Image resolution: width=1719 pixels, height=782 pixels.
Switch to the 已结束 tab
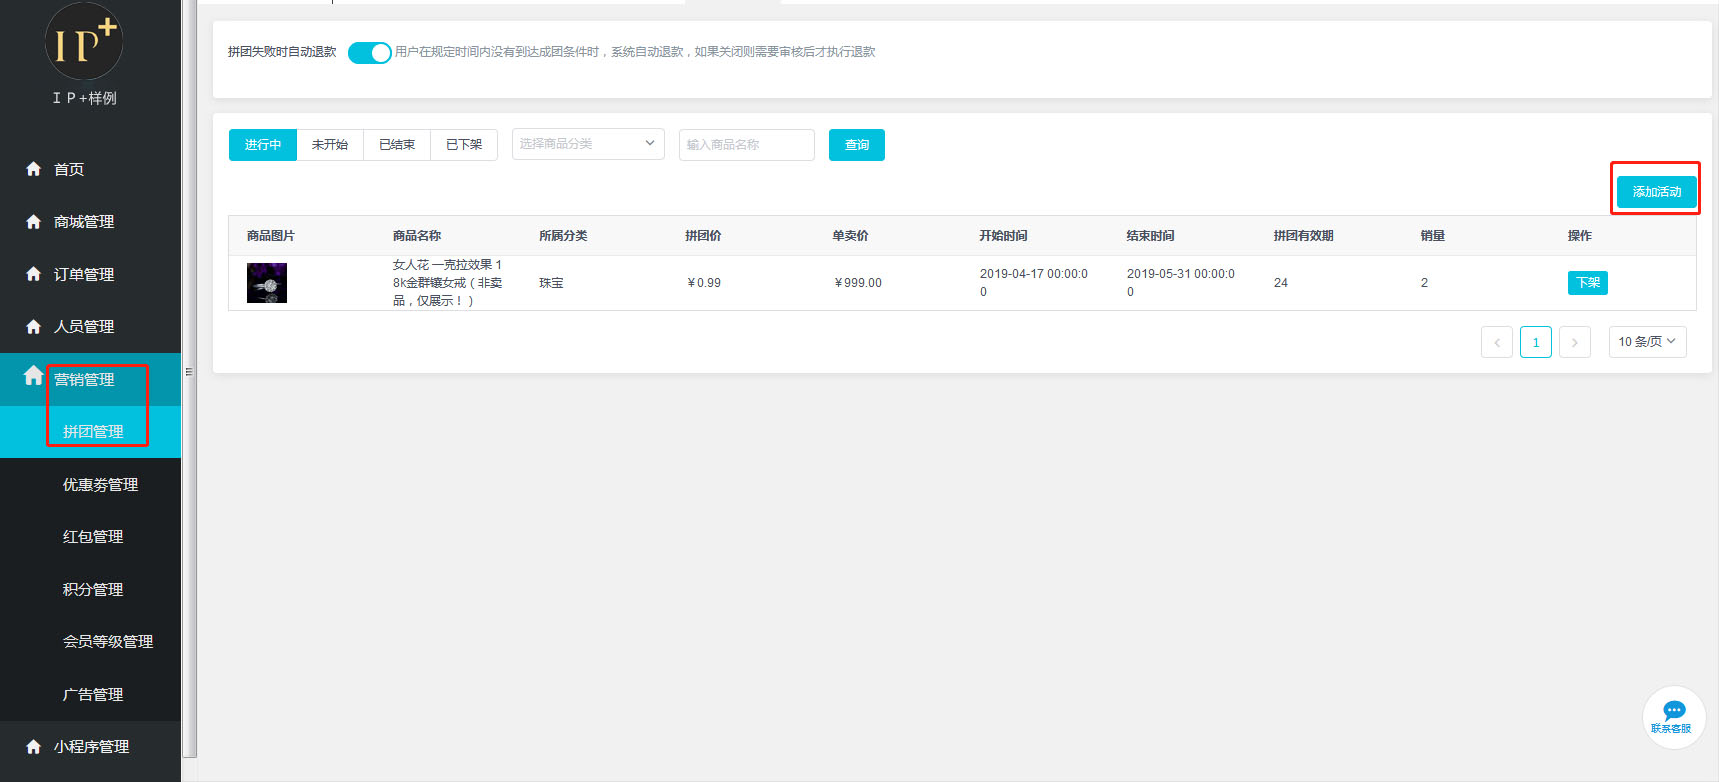pyautogui.click(x=397, y=145)
